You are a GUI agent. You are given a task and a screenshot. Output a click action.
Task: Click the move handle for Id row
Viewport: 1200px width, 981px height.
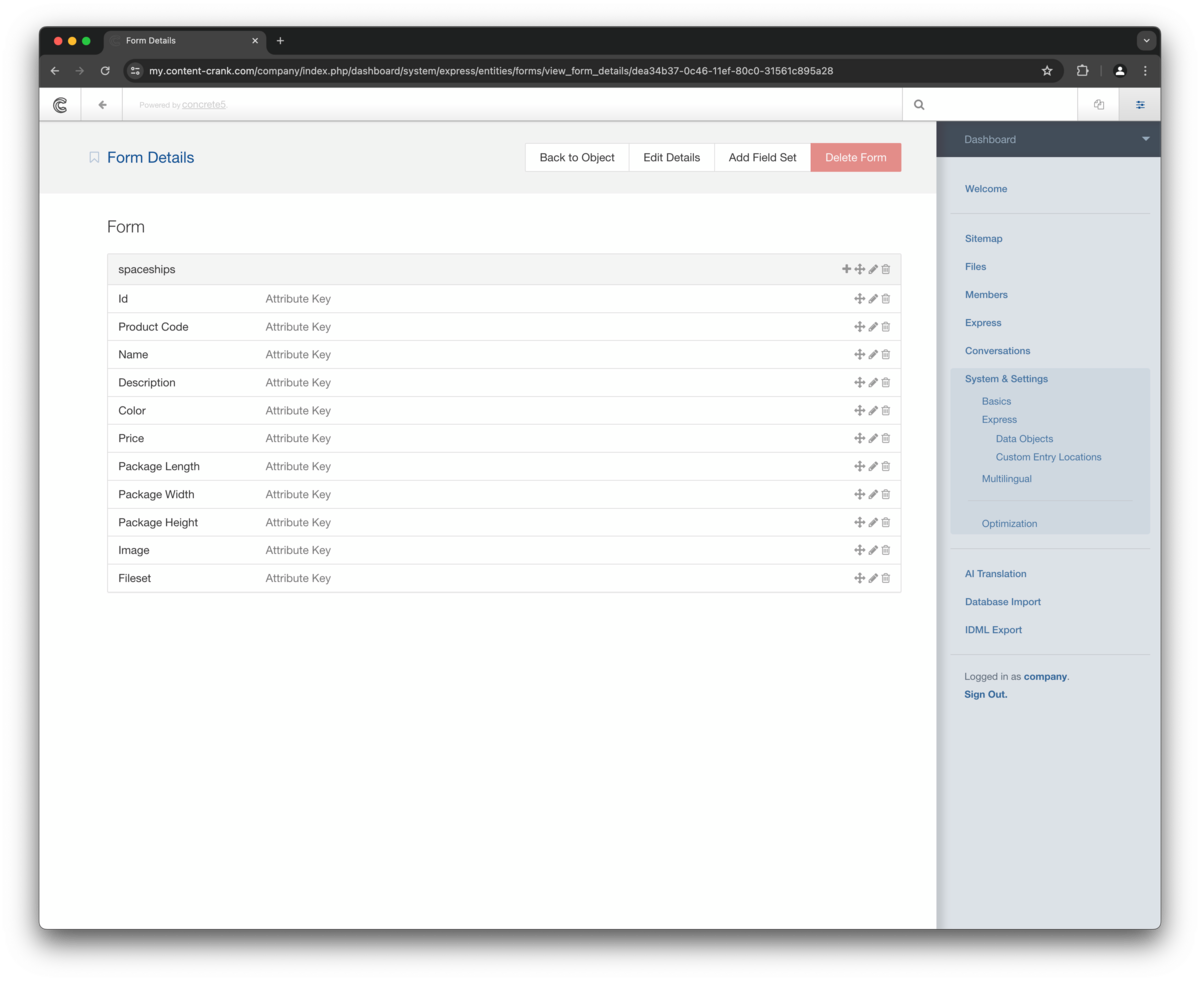[860, 299]
